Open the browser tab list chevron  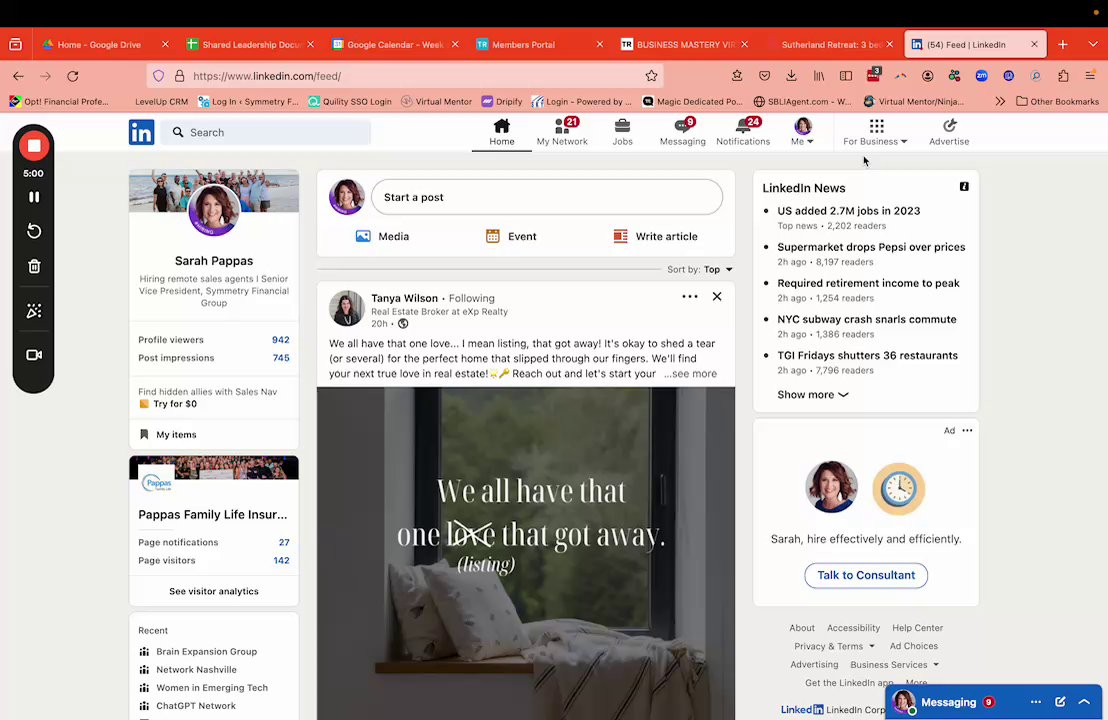[1092, 45]
